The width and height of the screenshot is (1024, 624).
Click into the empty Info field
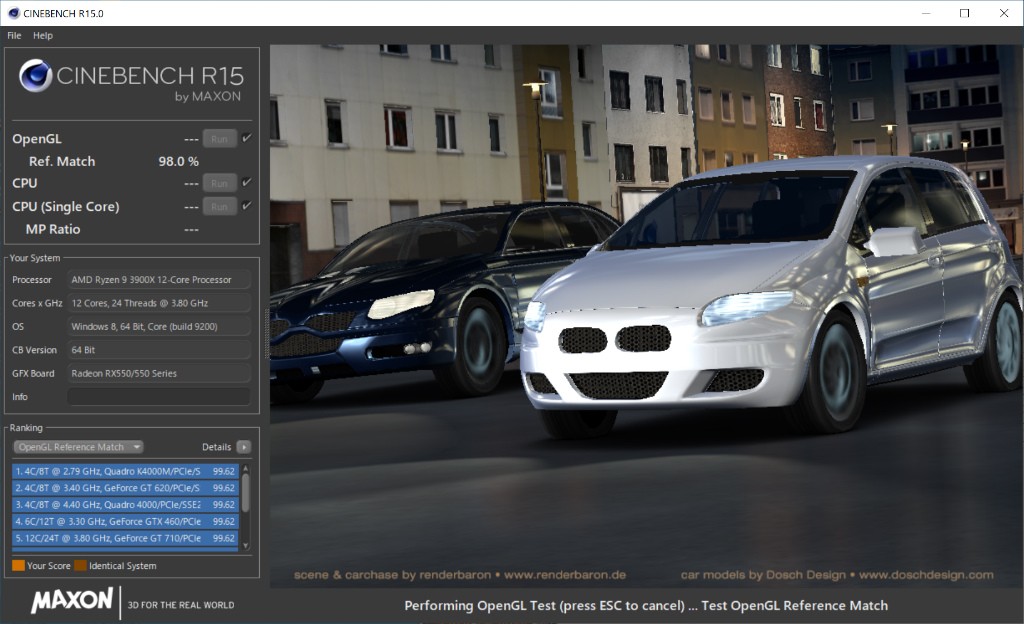coord(158,397)
